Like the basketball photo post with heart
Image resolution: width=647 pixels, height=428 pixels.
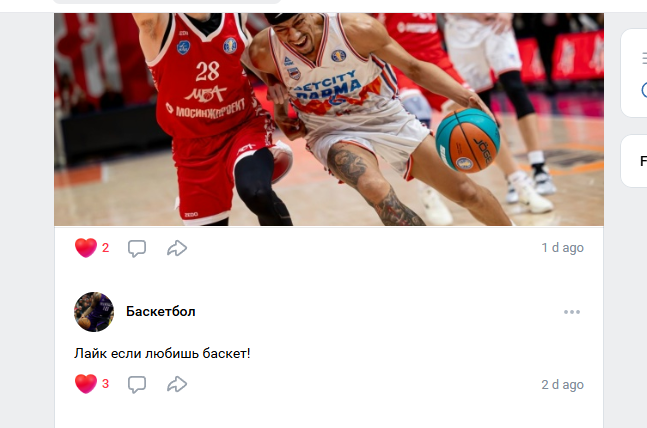[85, 248]
